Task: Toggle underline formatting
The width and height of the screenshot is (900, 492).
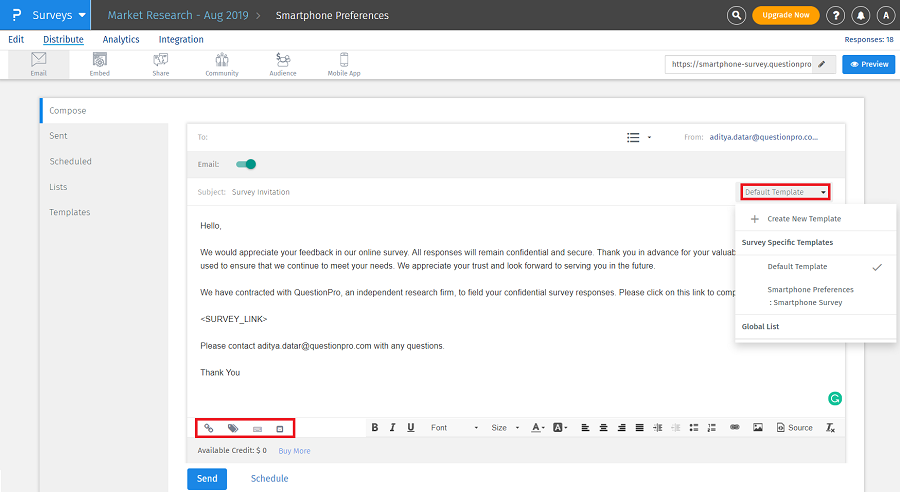Action: pos(411,428)
